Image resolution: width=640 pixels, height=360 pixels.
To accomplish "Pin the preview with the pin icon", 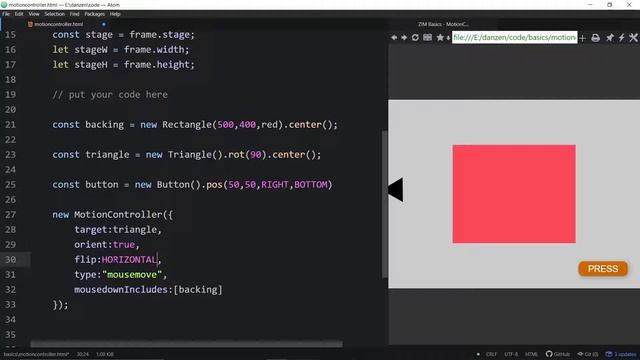I will [609, 38].
